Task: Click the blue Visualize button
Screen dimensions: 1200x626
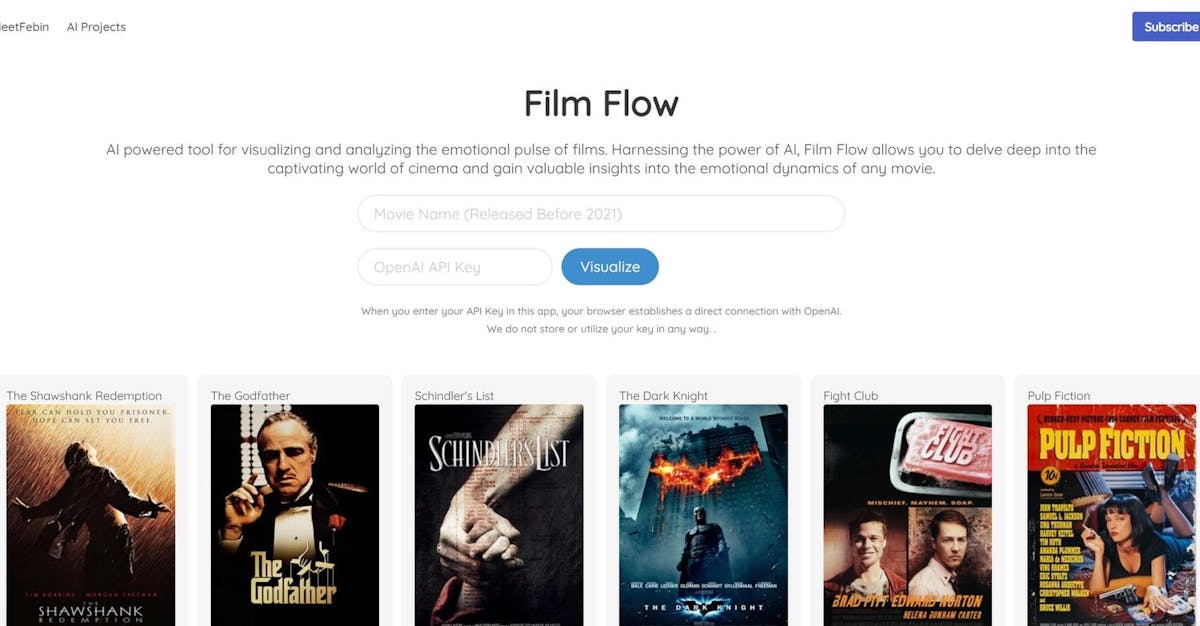Action: tap(610, 267)
